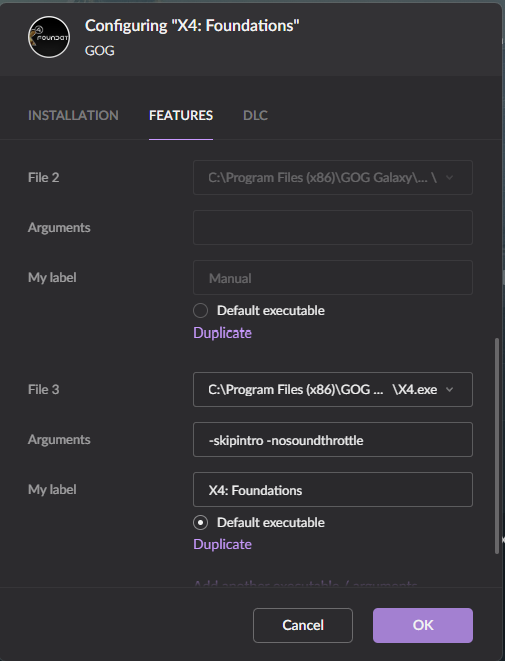
Task: Confirm settings with the OK button
Action: pos(423,625)
